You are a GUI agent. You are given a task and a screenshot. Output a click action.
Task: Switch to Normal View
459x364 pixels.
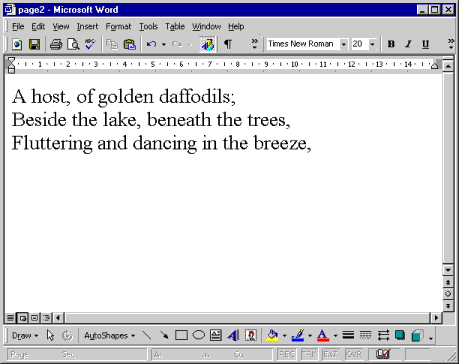[x=10, y=318]
